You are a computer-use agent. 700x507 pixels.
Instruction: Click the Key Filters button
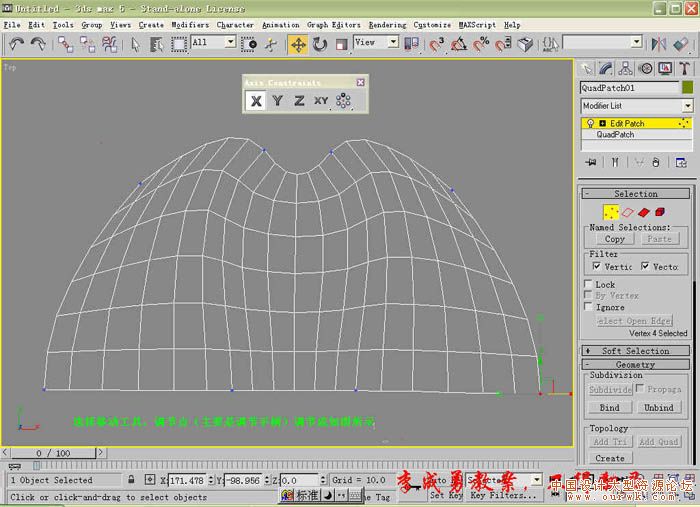(503, 495)
